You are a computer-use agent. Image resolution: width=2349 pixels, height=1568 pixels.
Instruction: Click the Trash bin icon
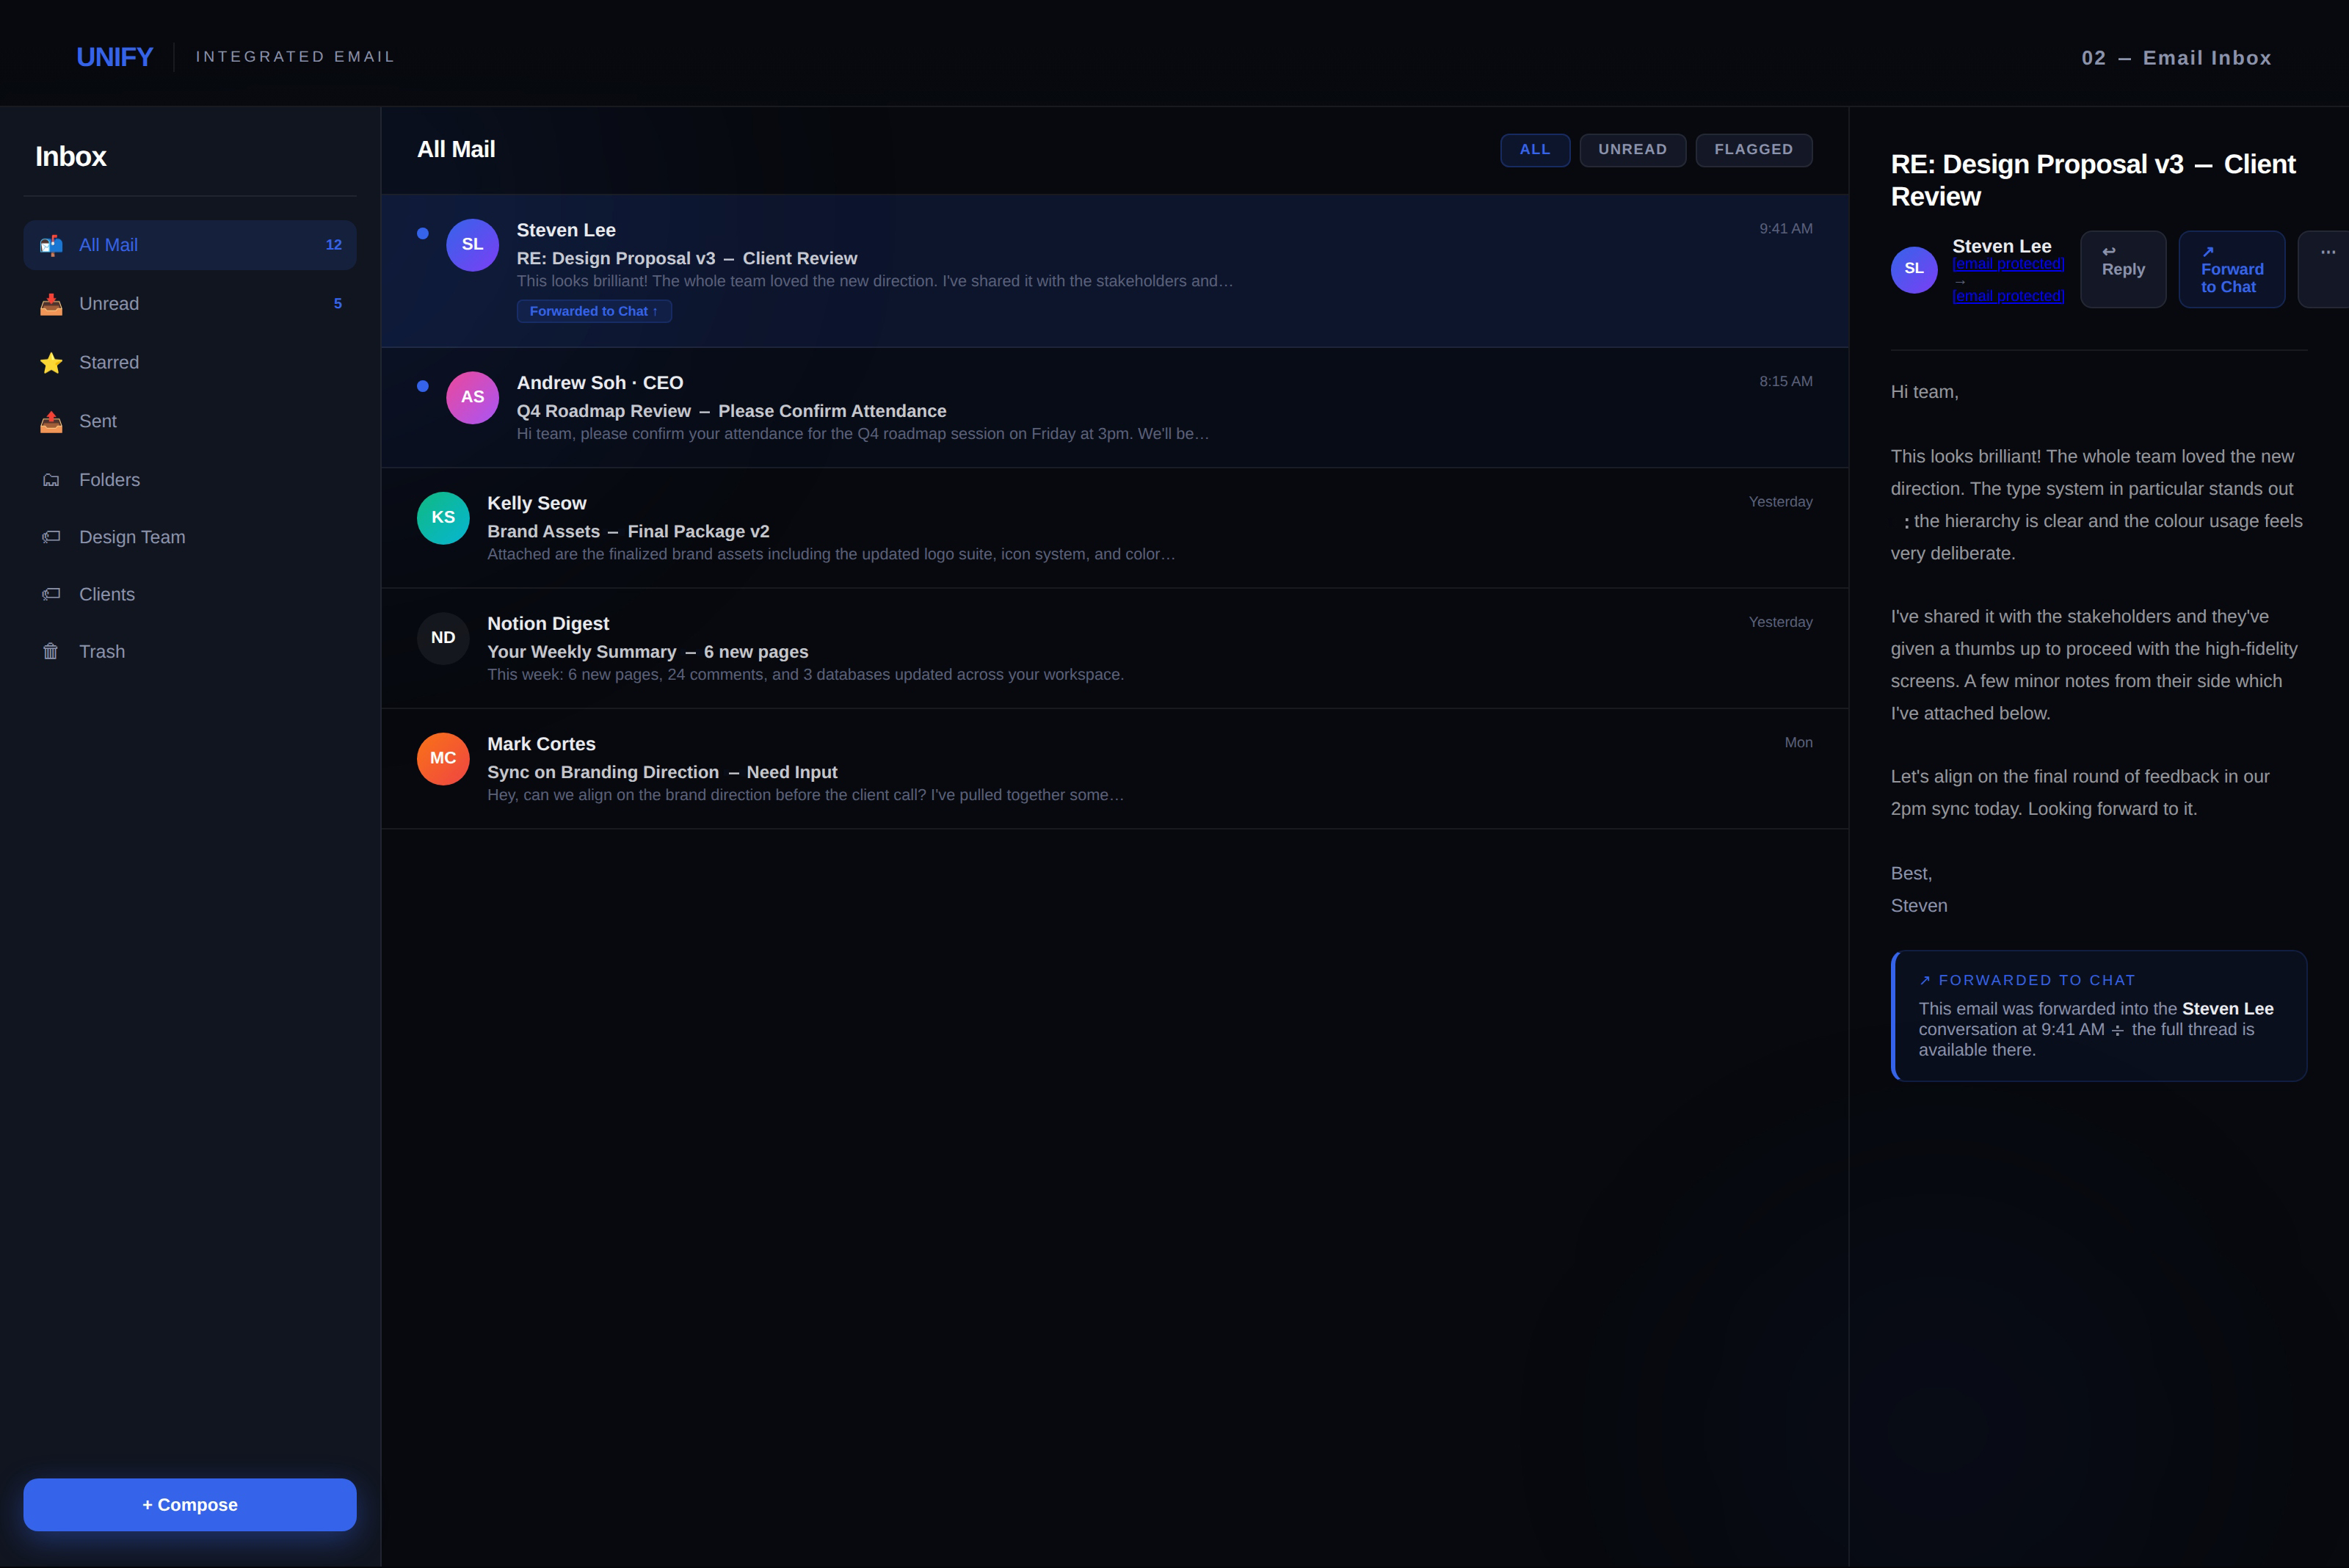51,652
